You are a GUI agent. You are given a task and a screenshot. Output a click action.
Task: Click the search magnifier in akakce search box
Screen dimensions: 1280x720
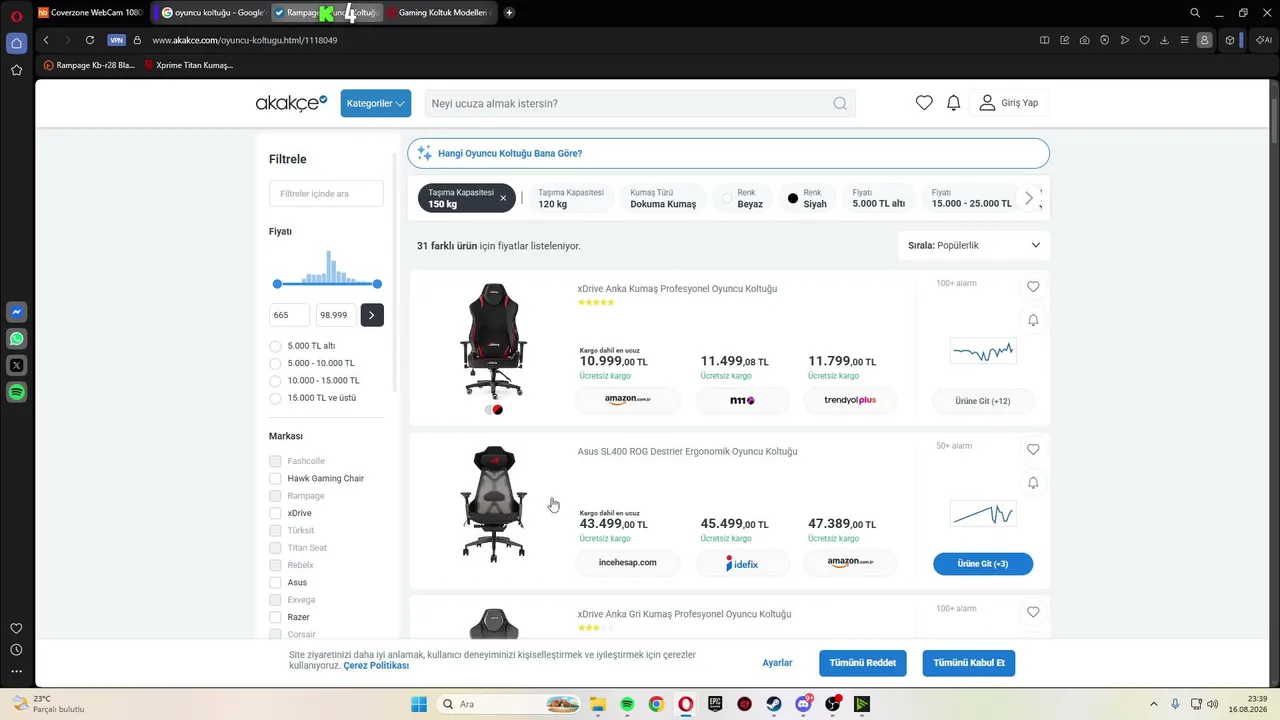coord(840,103)
